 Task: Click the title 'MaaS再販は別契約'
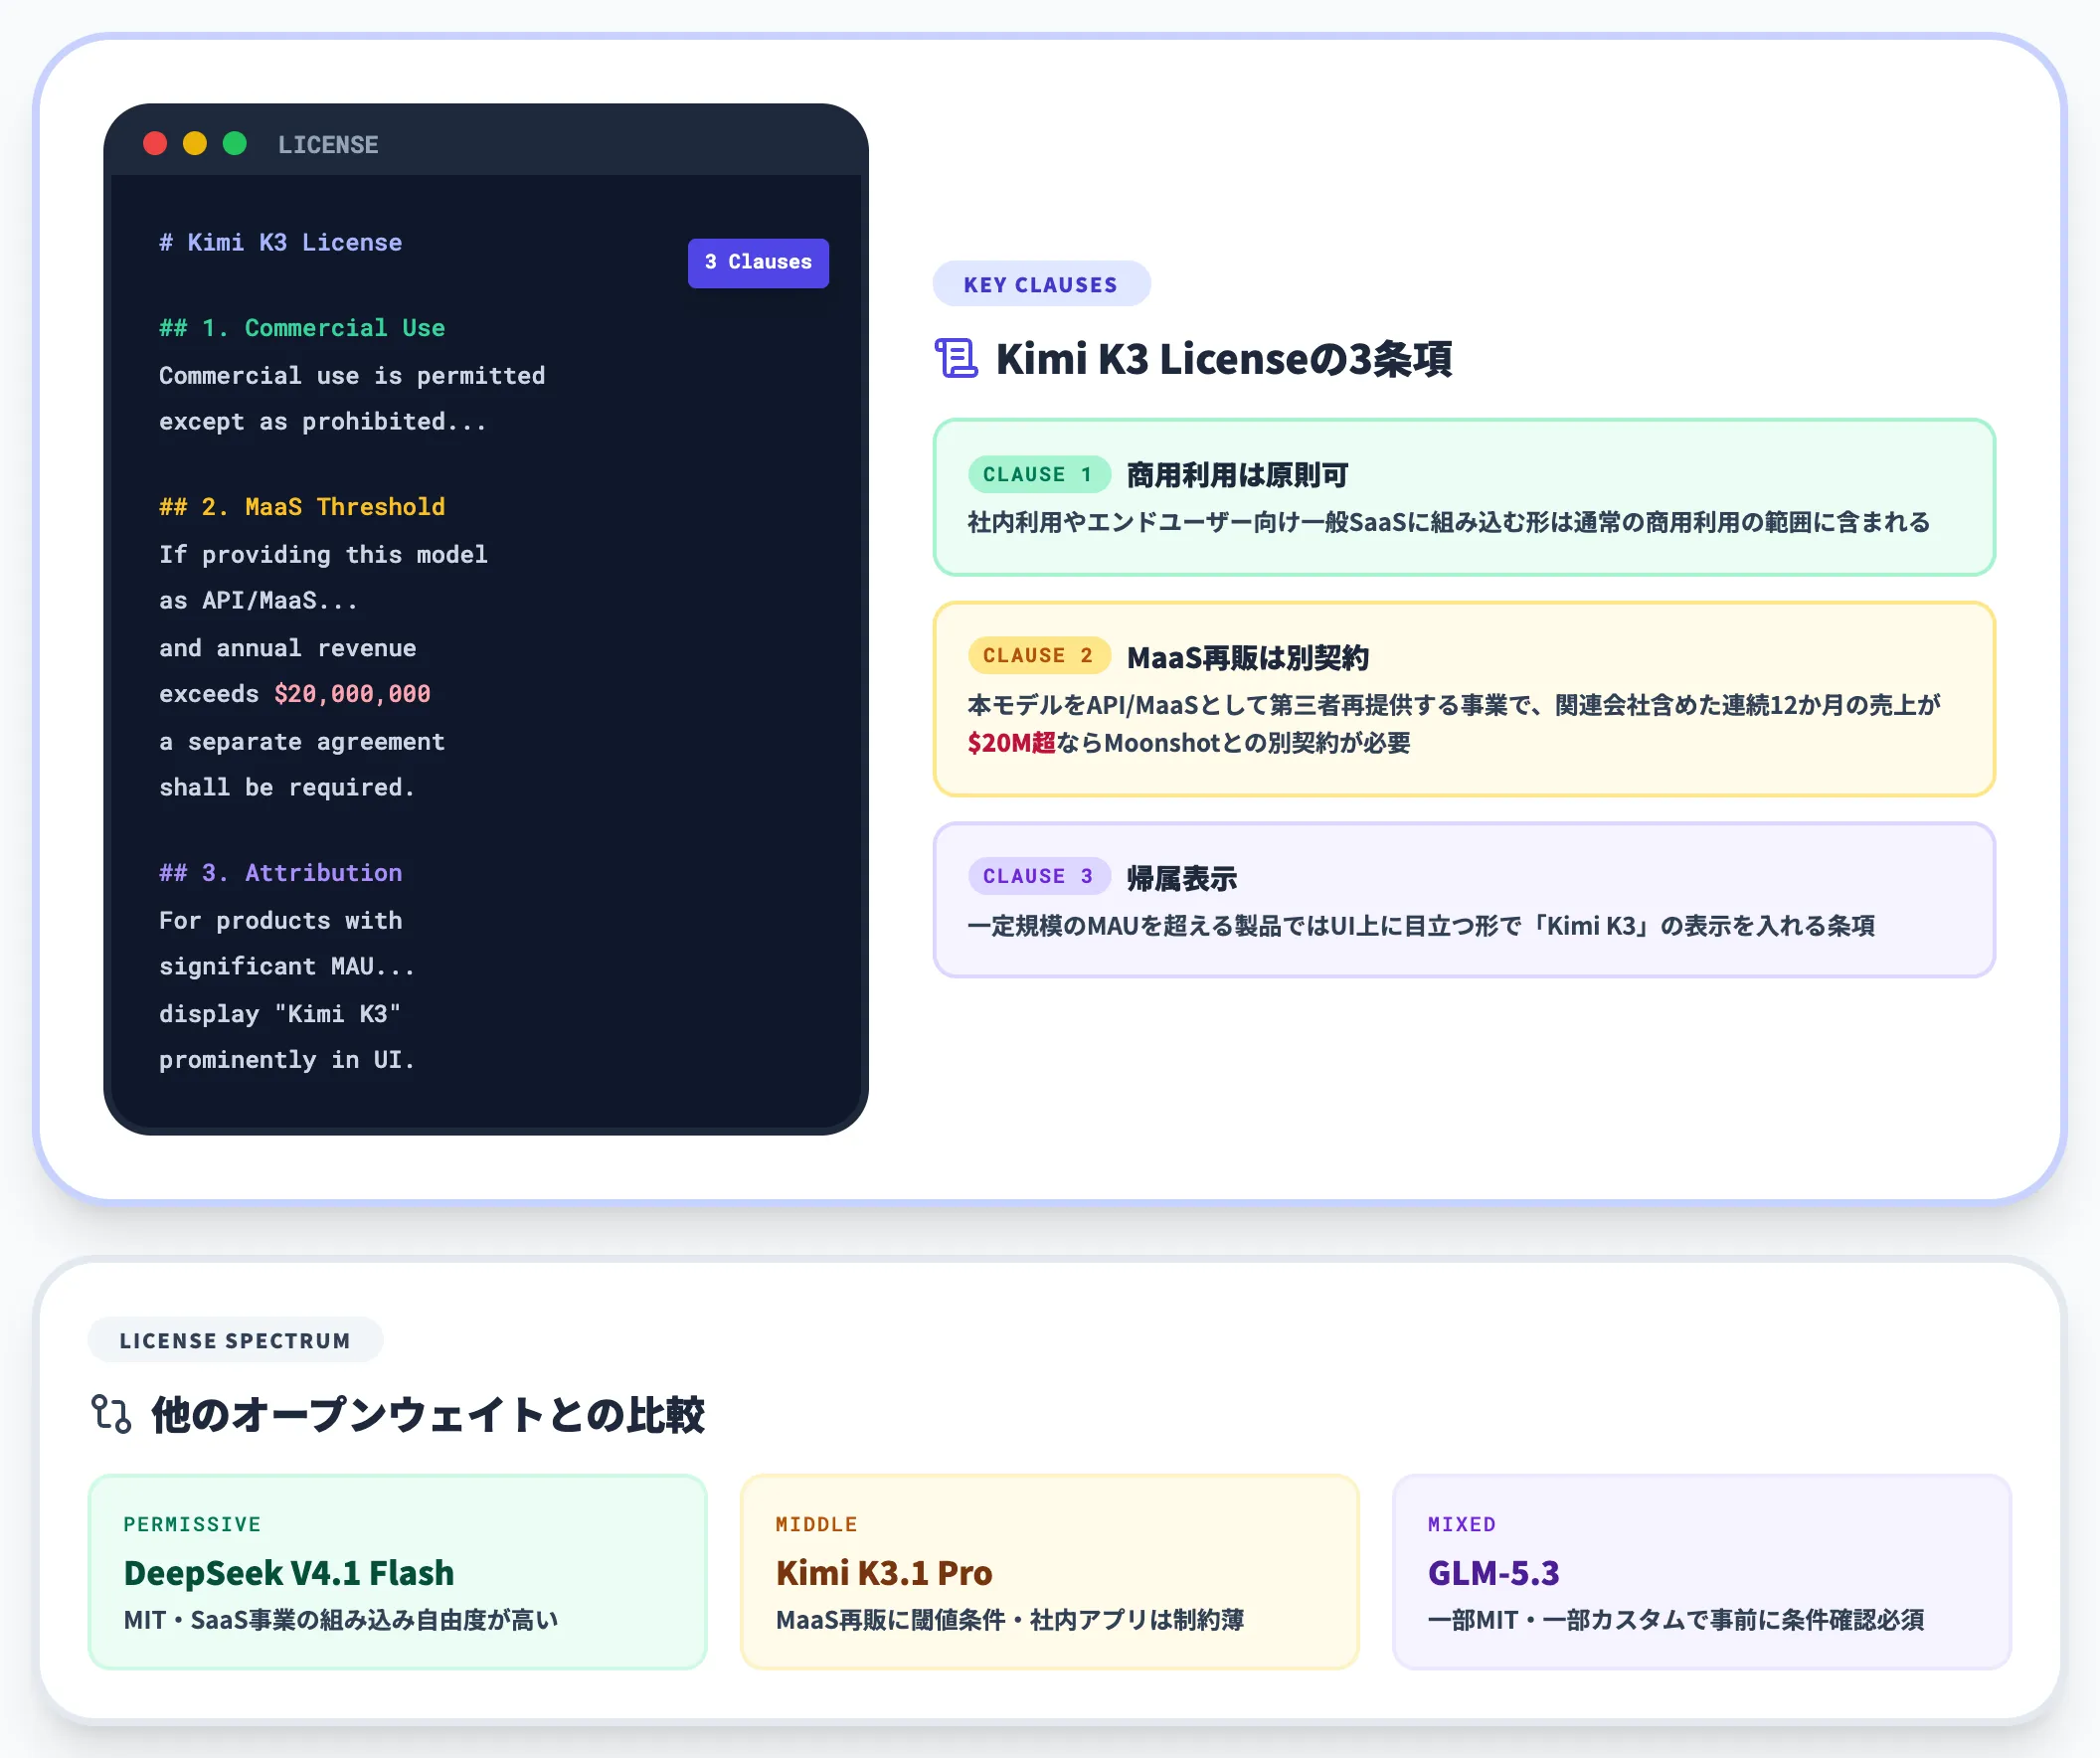pyautogui.click(x=1248, y=657)
